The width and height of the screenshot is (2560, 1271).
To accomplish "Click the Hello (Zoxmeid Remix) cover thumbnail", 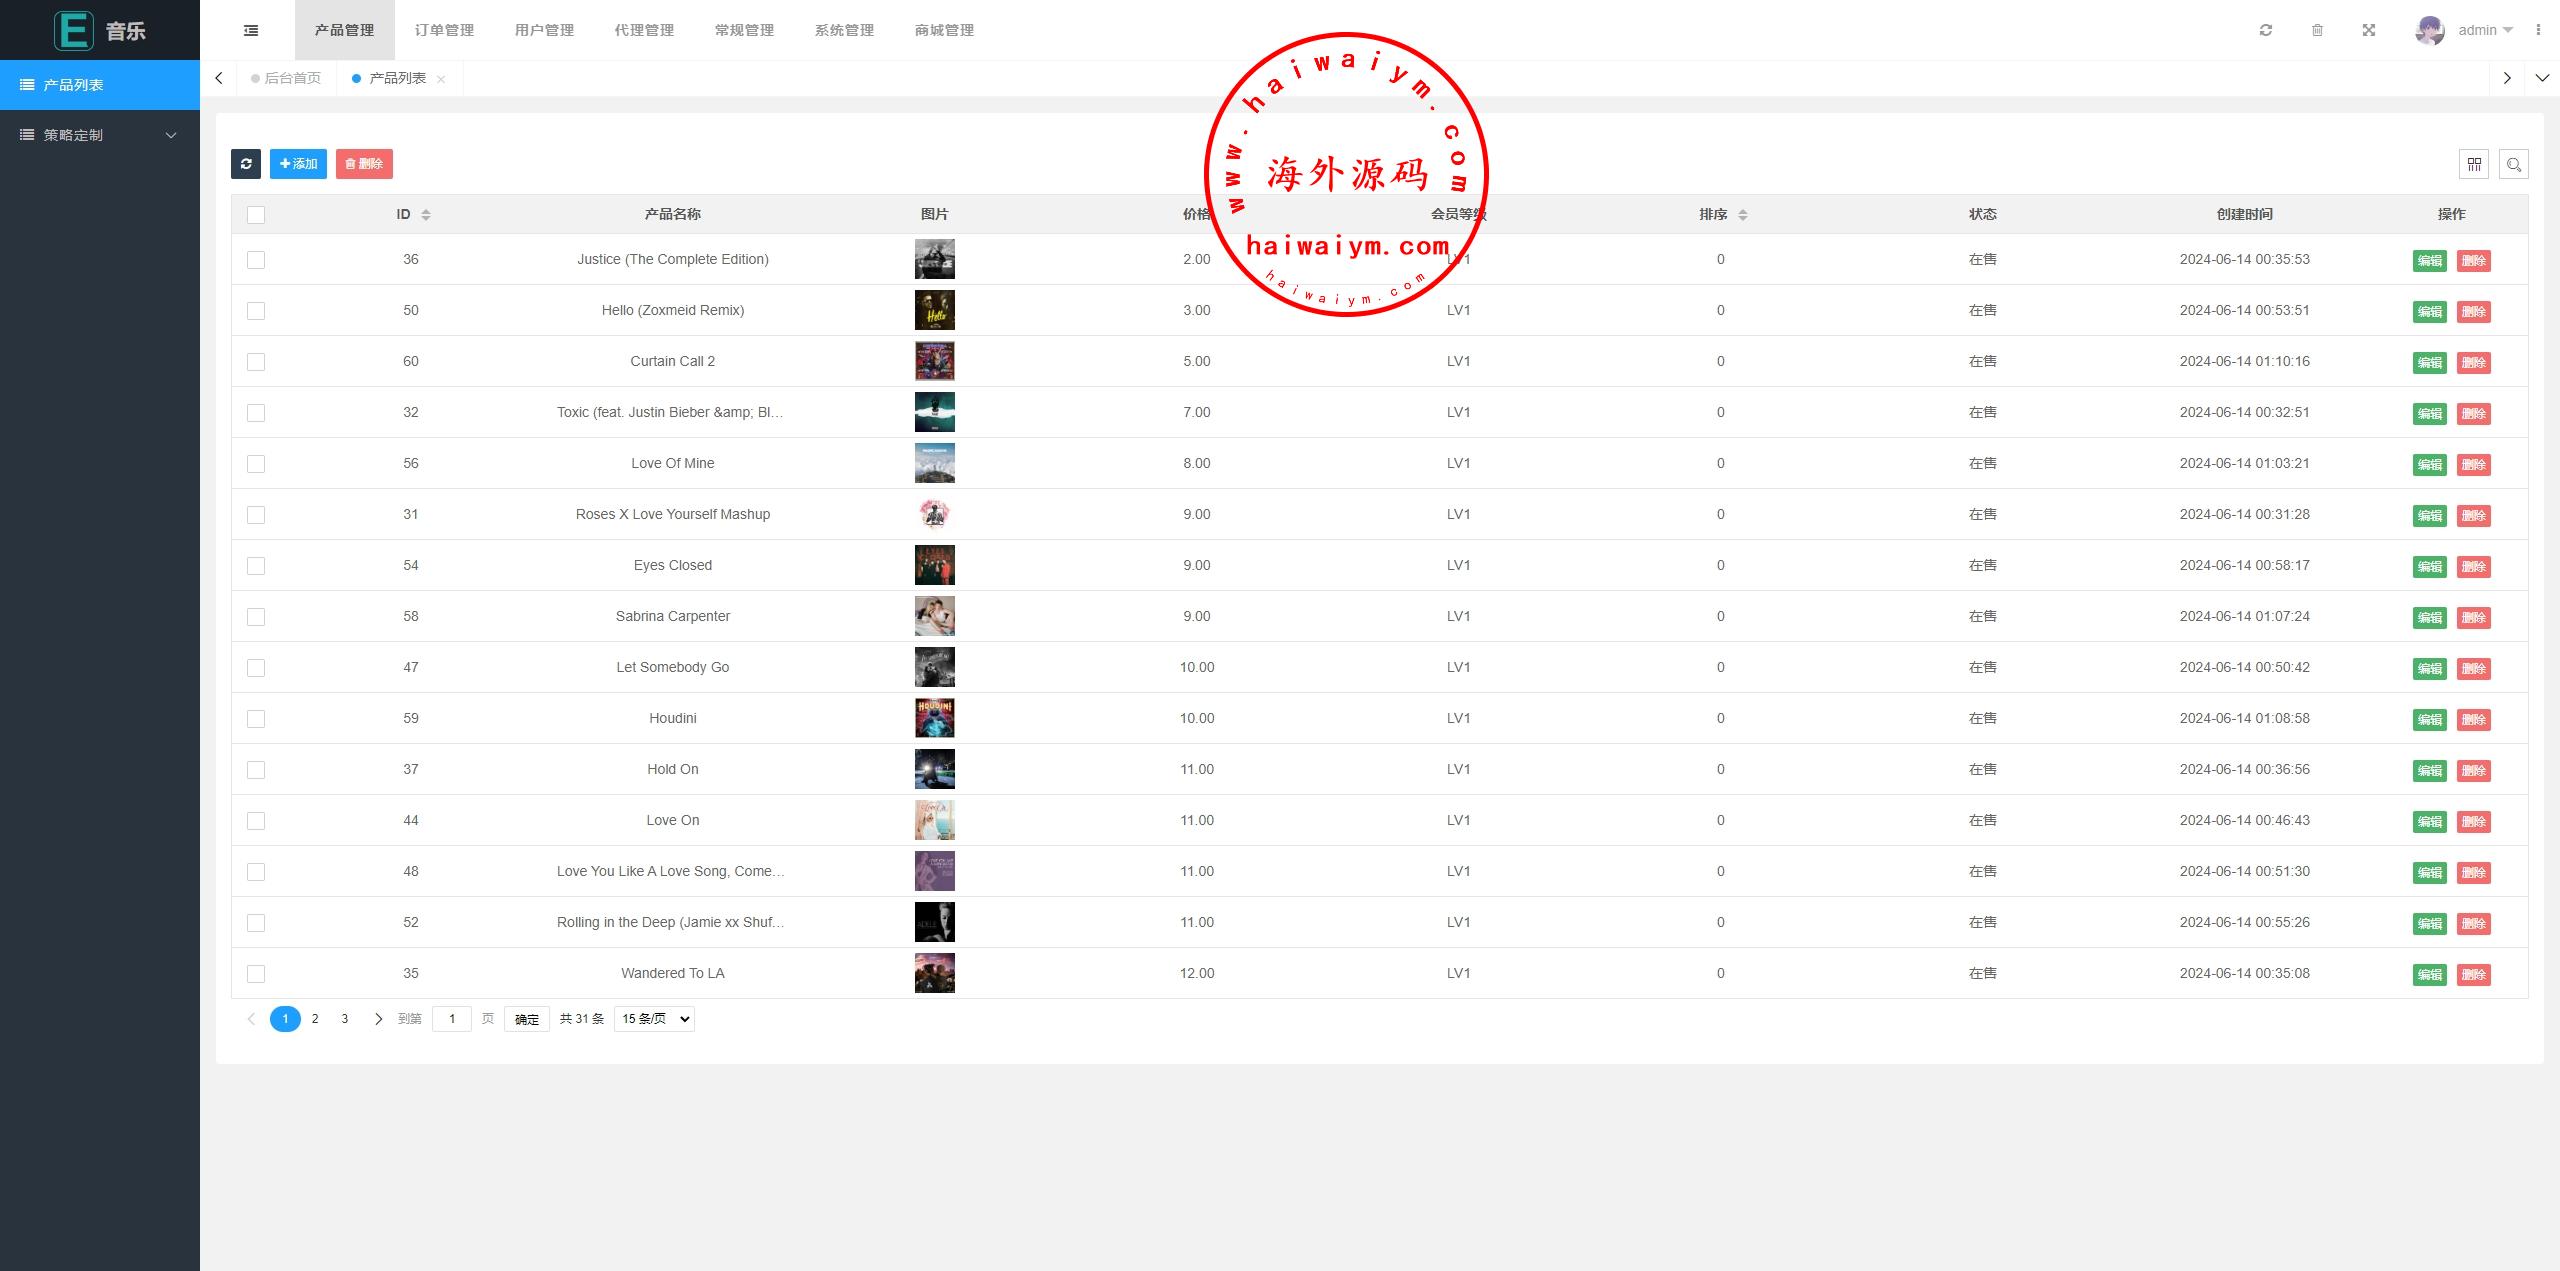I will tap(934, 310).
